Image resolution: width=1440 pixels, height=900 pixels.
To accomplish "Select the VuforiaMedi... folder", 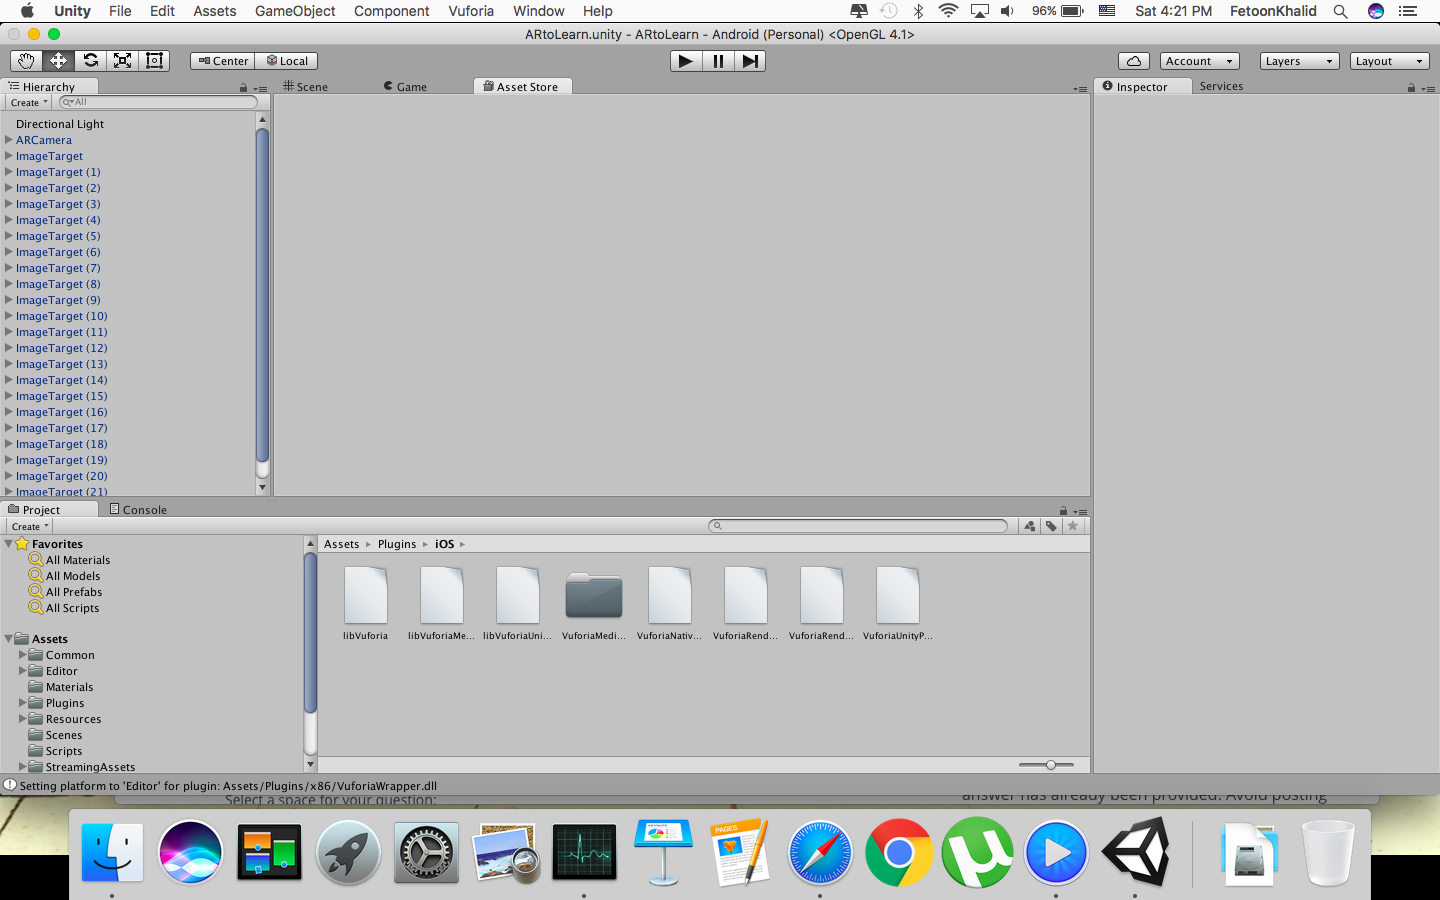I will pyautogui.click(x=594, y=603).
